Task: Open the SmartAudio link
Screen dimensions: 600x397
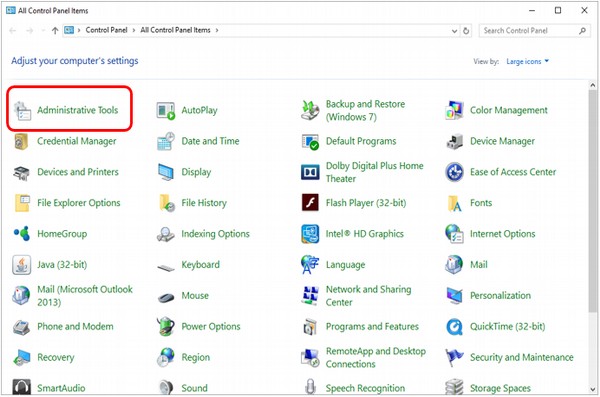Action: tap(61, 388)
